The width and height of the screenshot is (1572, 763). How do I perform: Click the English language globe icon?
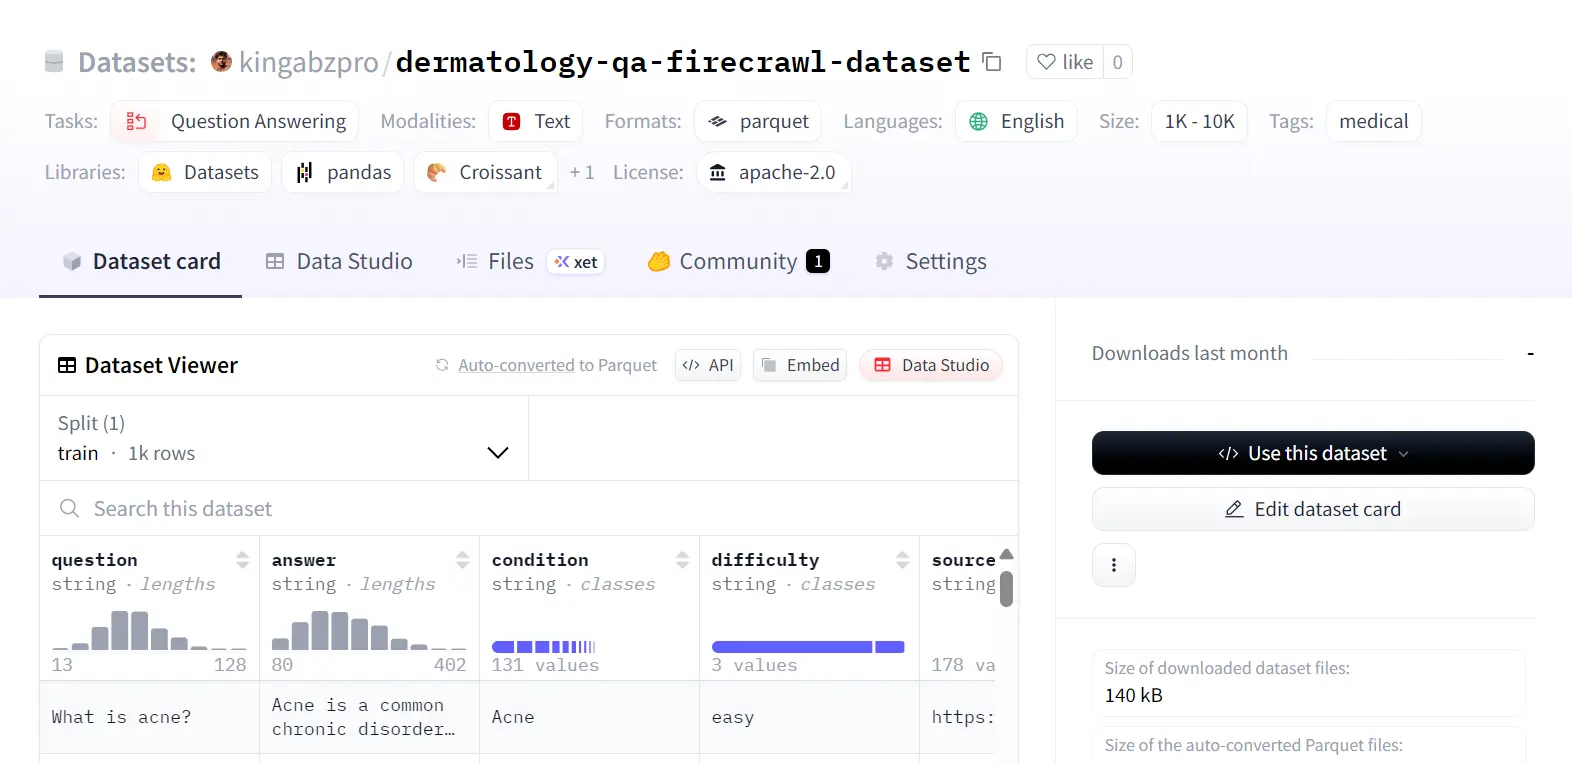pyautogui.click(x=978, y=121)
